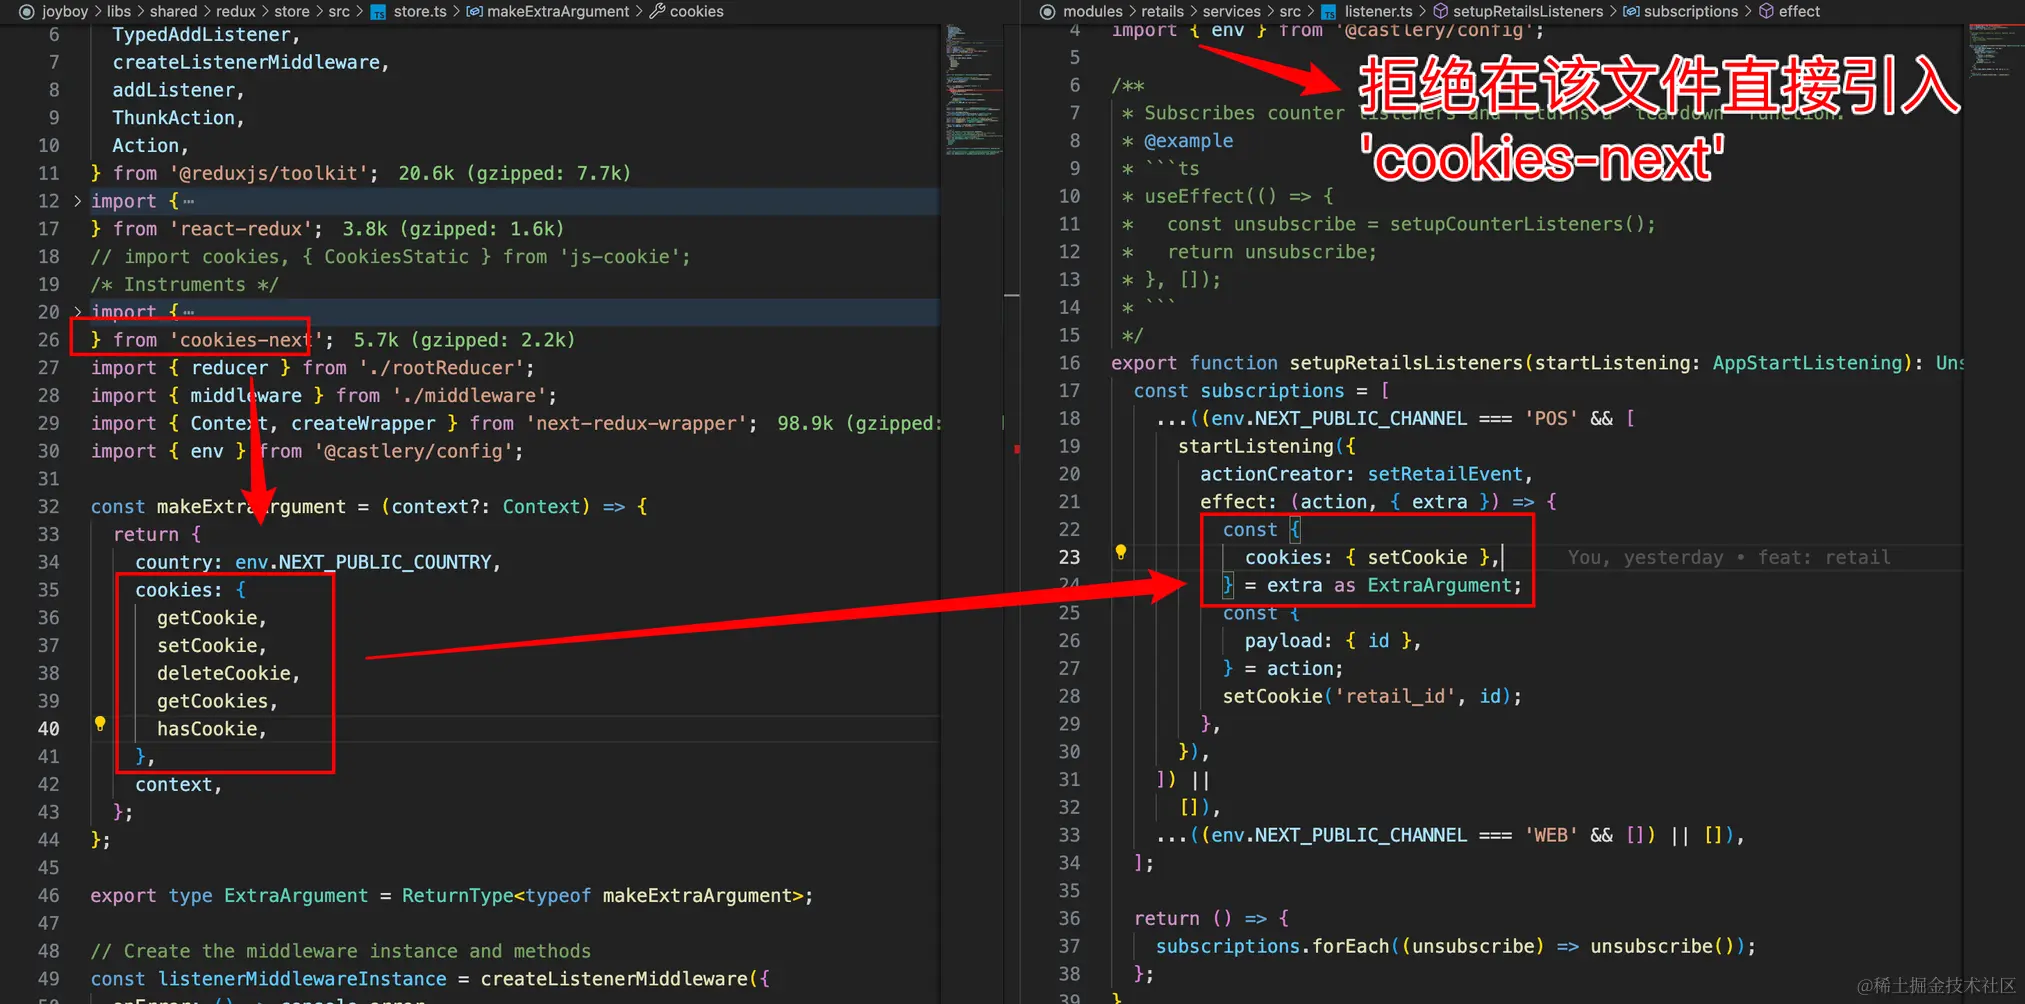Click the cube icon before effect breadcrumb

[x=1766, y=12]
